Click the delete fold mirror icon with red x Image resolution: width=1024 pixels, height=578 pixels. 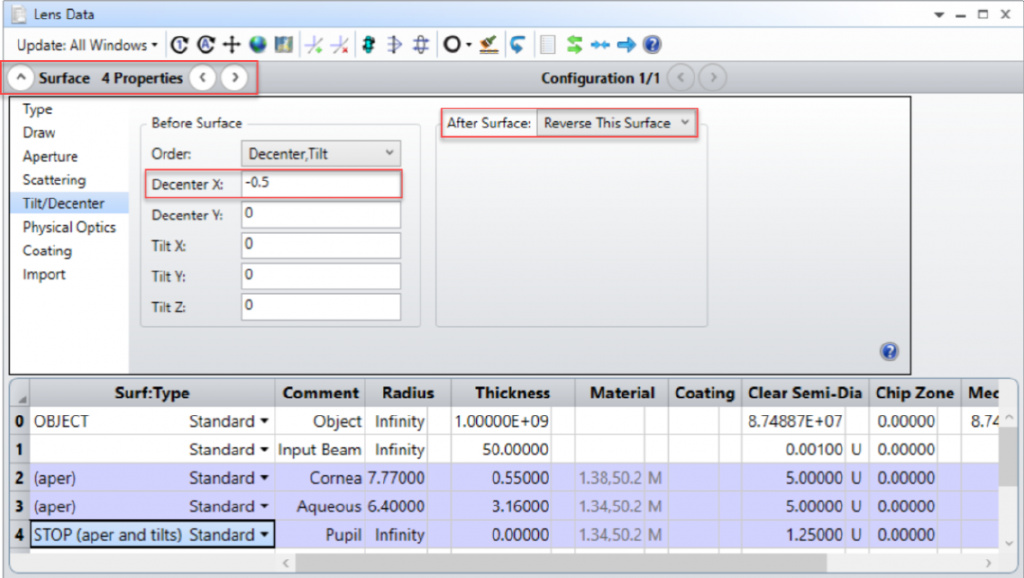[x=340, y=44]
